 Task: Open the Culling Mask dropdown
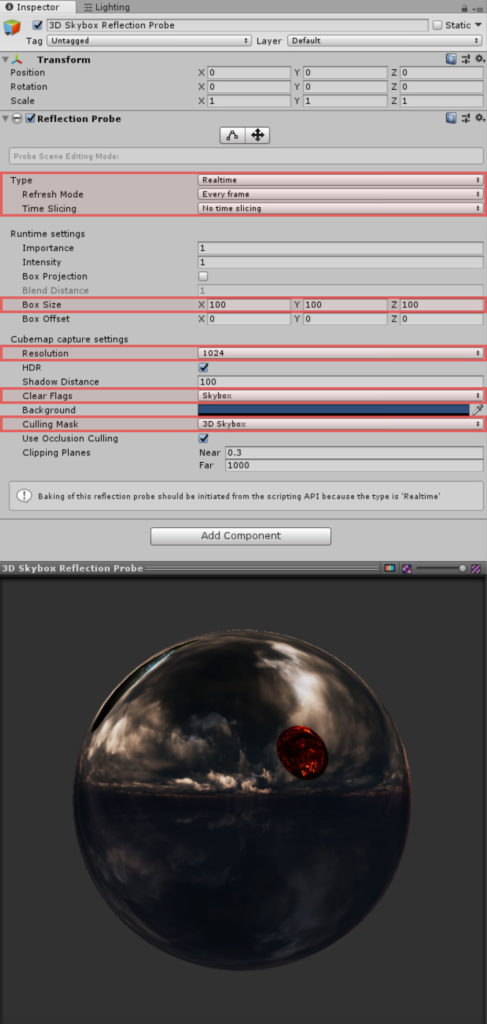(339, 424)
